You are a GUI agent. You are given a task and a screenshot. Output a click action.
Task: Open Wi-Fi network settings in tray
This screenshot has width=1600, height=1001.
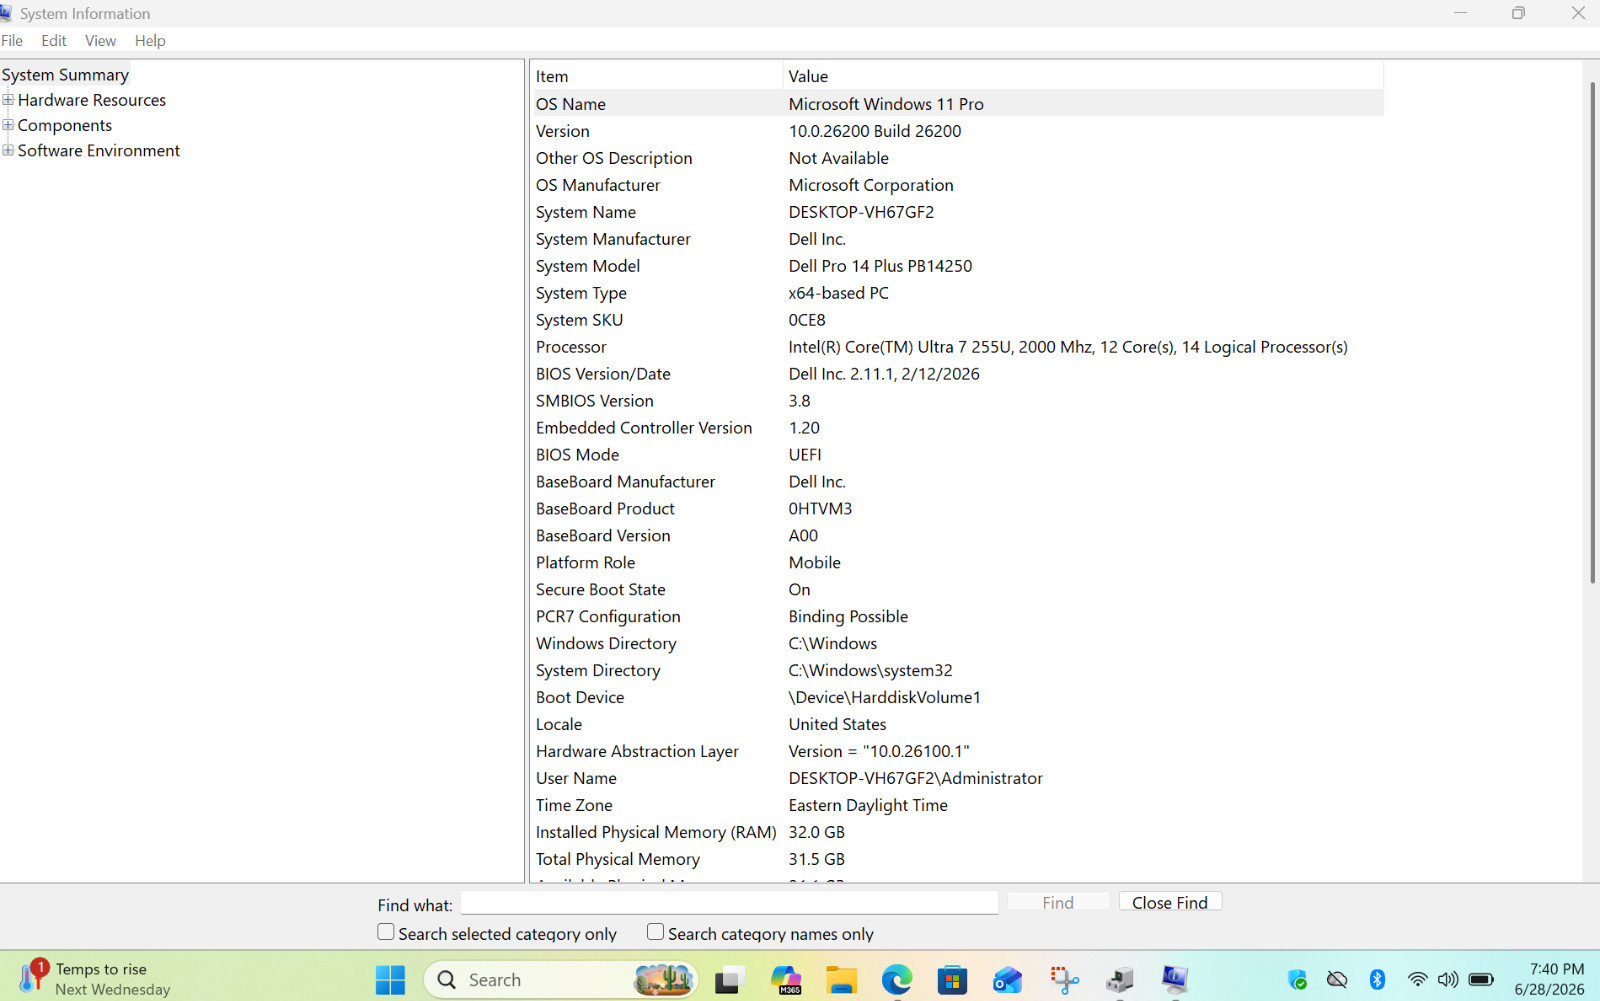coord(1417,980)
